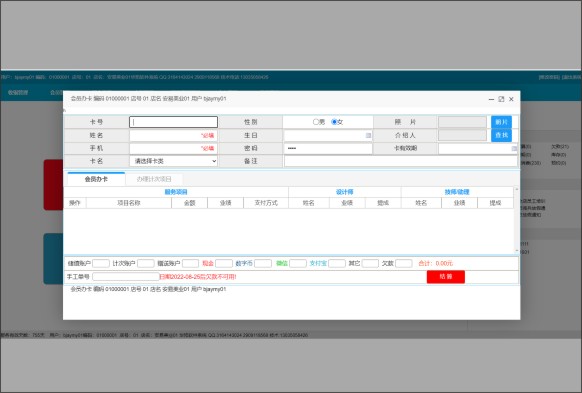Open the 卡有效期 calendar picker icon

pos(514,148)
